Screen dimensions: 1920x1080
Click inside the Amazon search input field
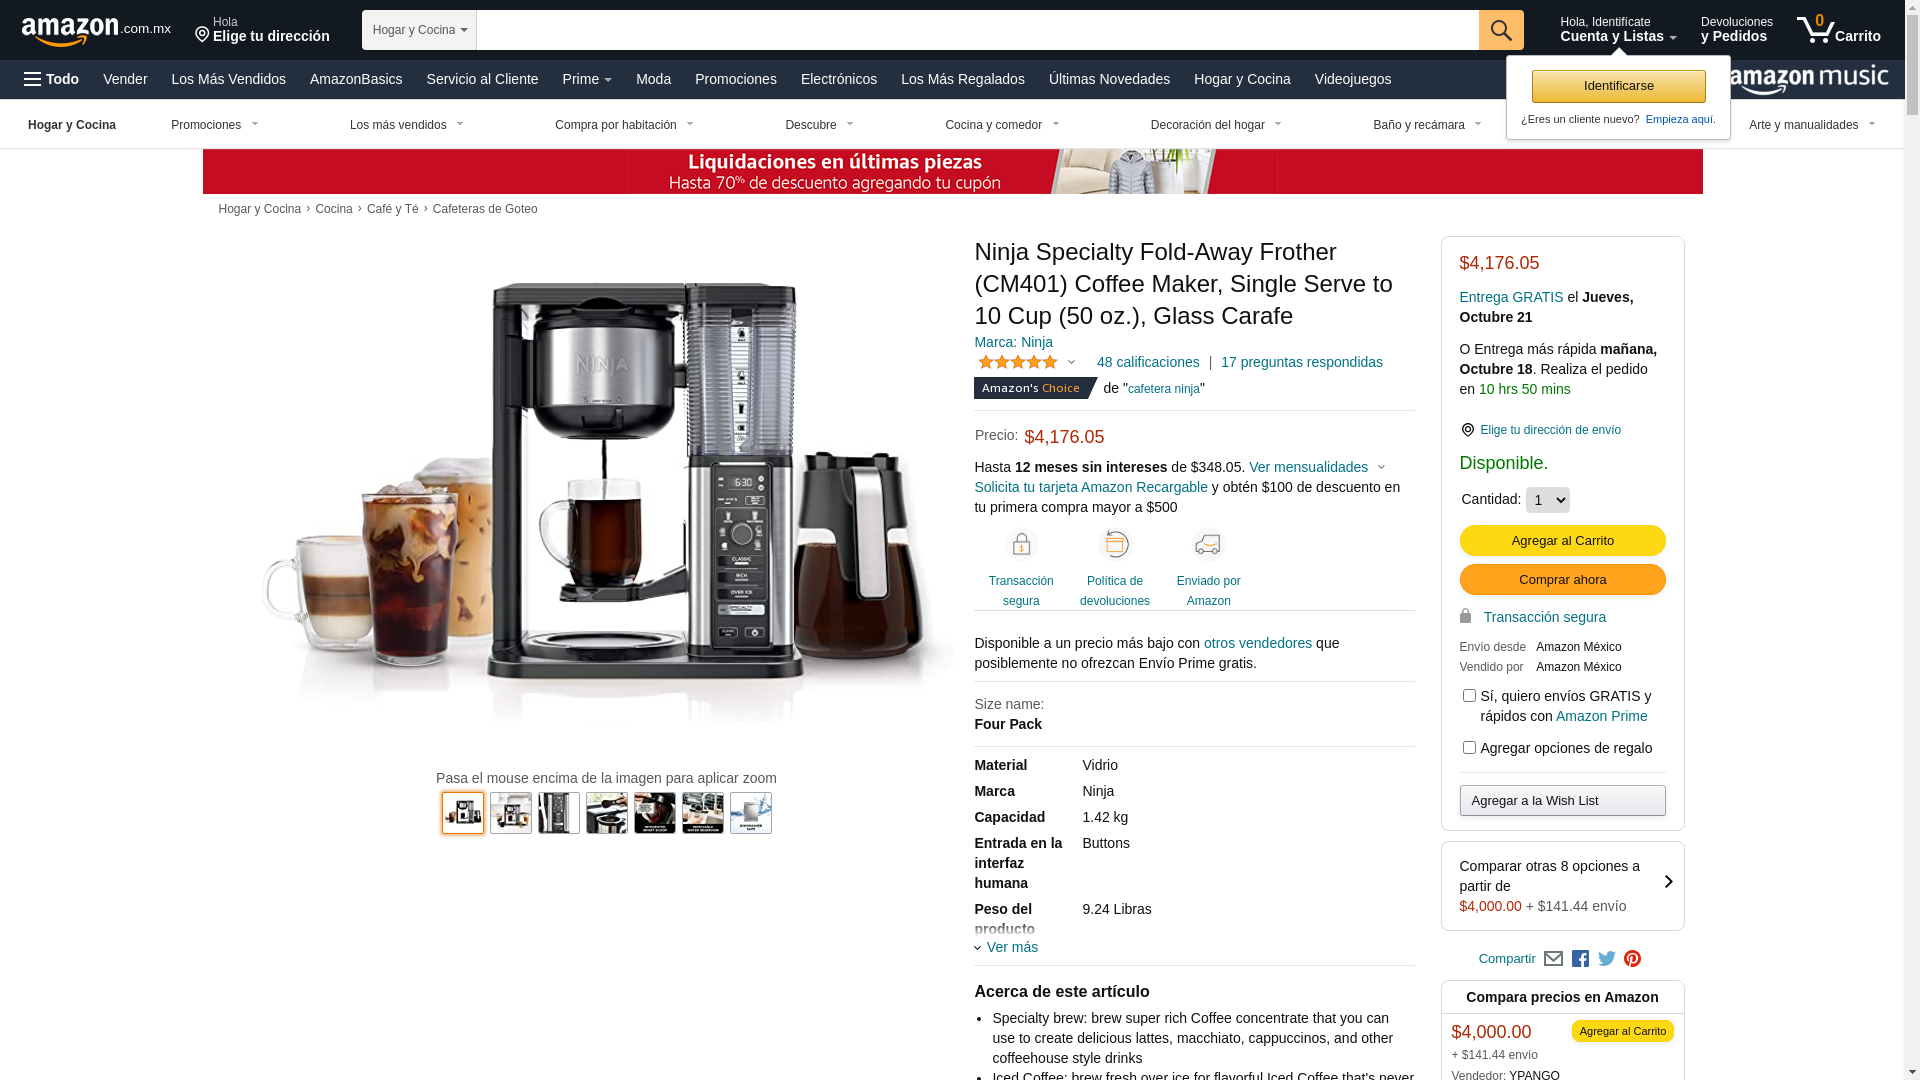pos(977,30)
